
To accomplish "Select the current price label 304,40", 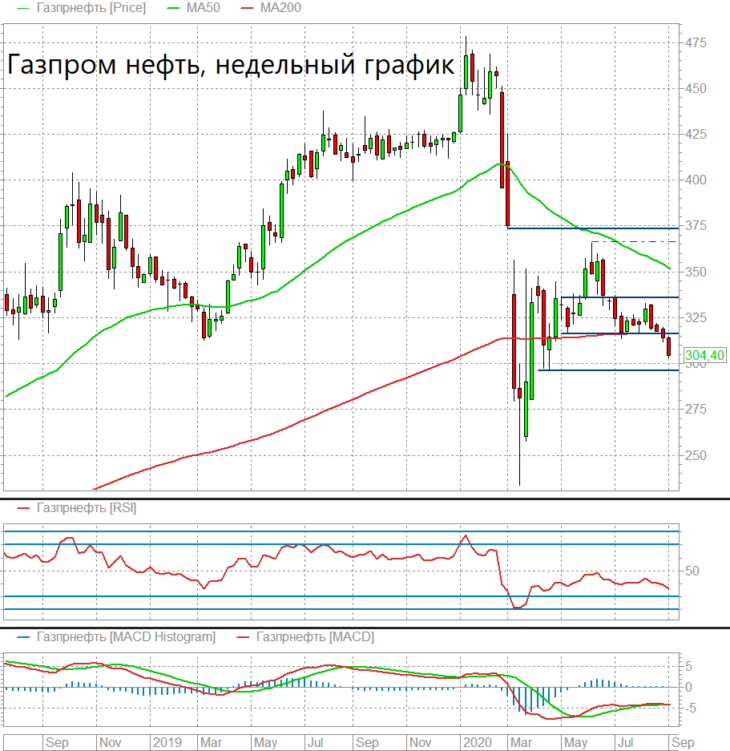I will [x=705, y=355].
